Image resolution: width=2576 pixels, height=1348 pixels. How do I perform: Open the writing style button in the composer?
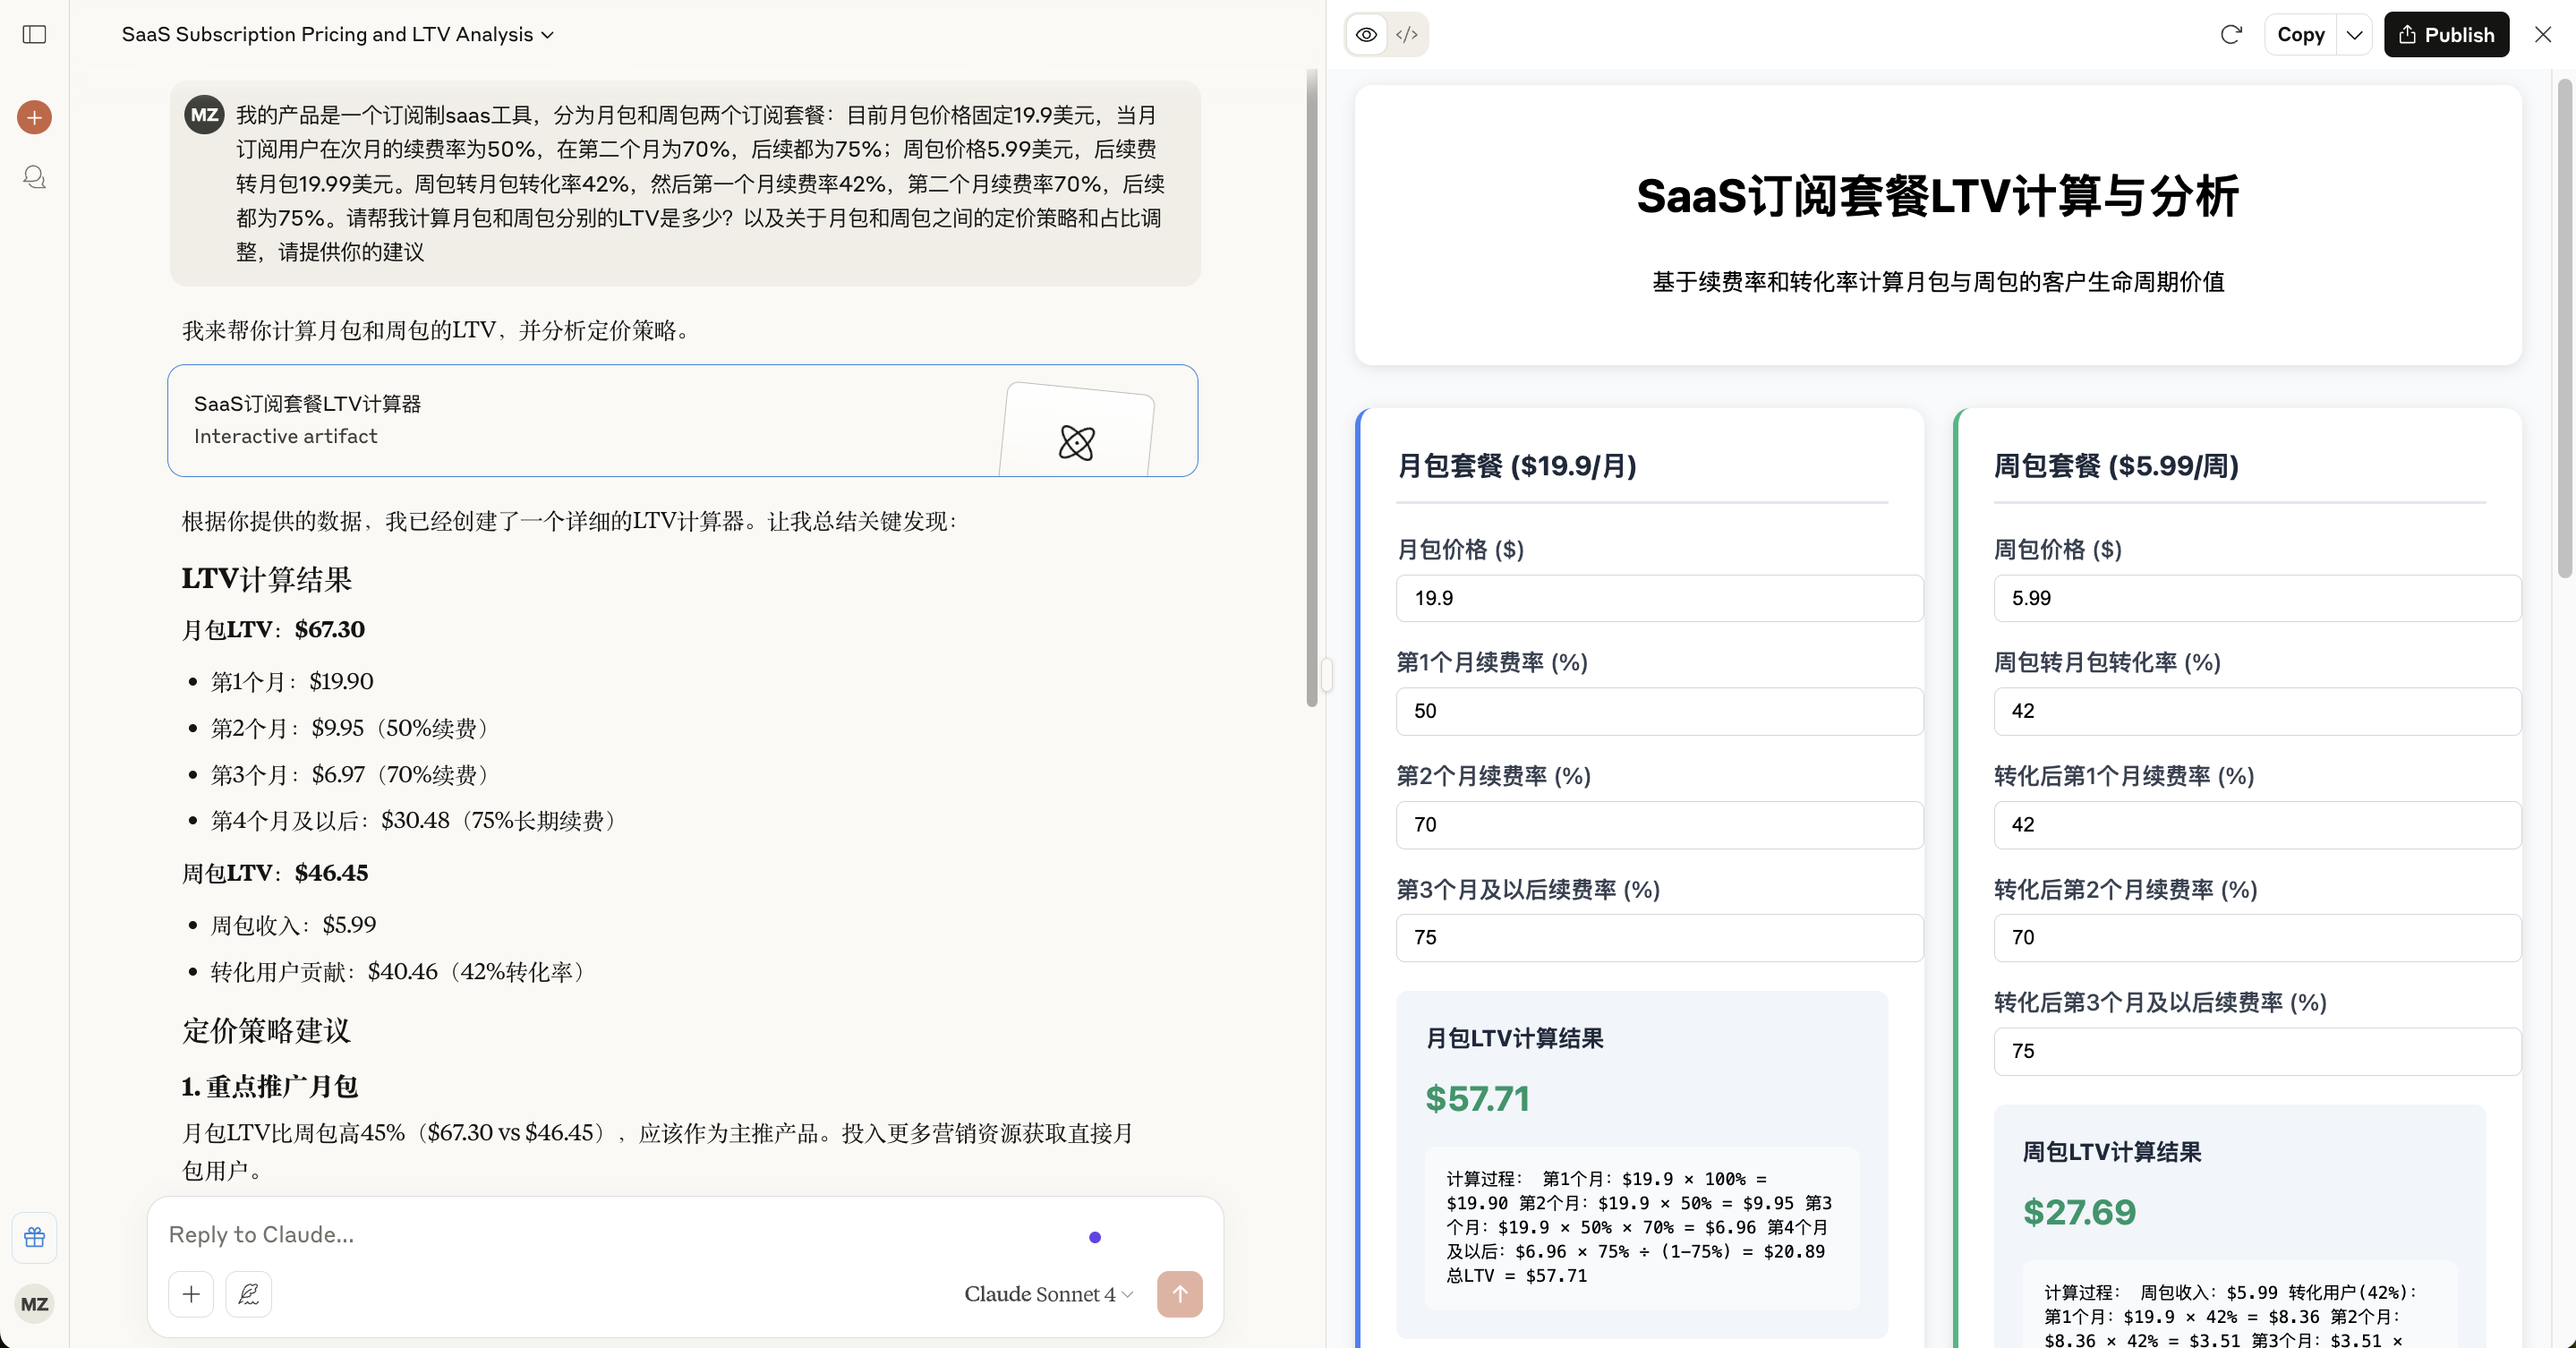coord(248,1294)
